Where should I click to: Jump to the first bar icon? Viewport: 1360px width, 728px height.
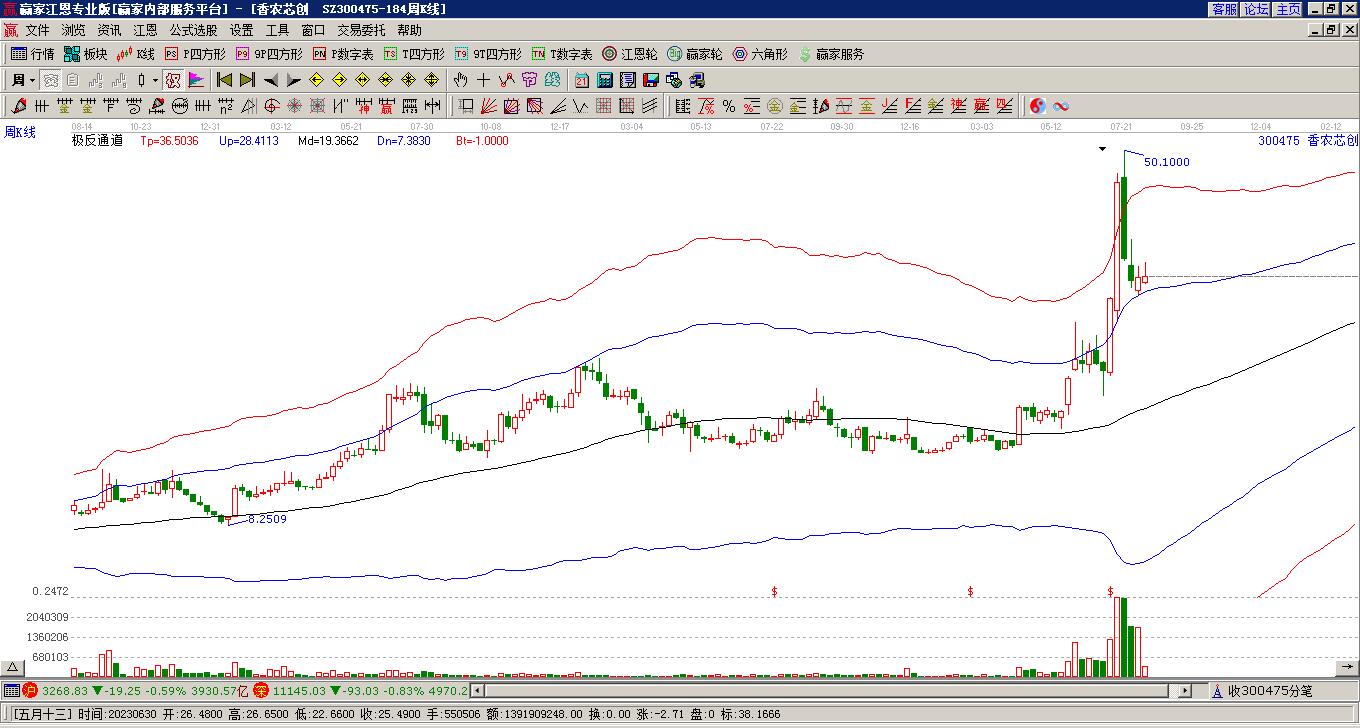coord(225,80)
